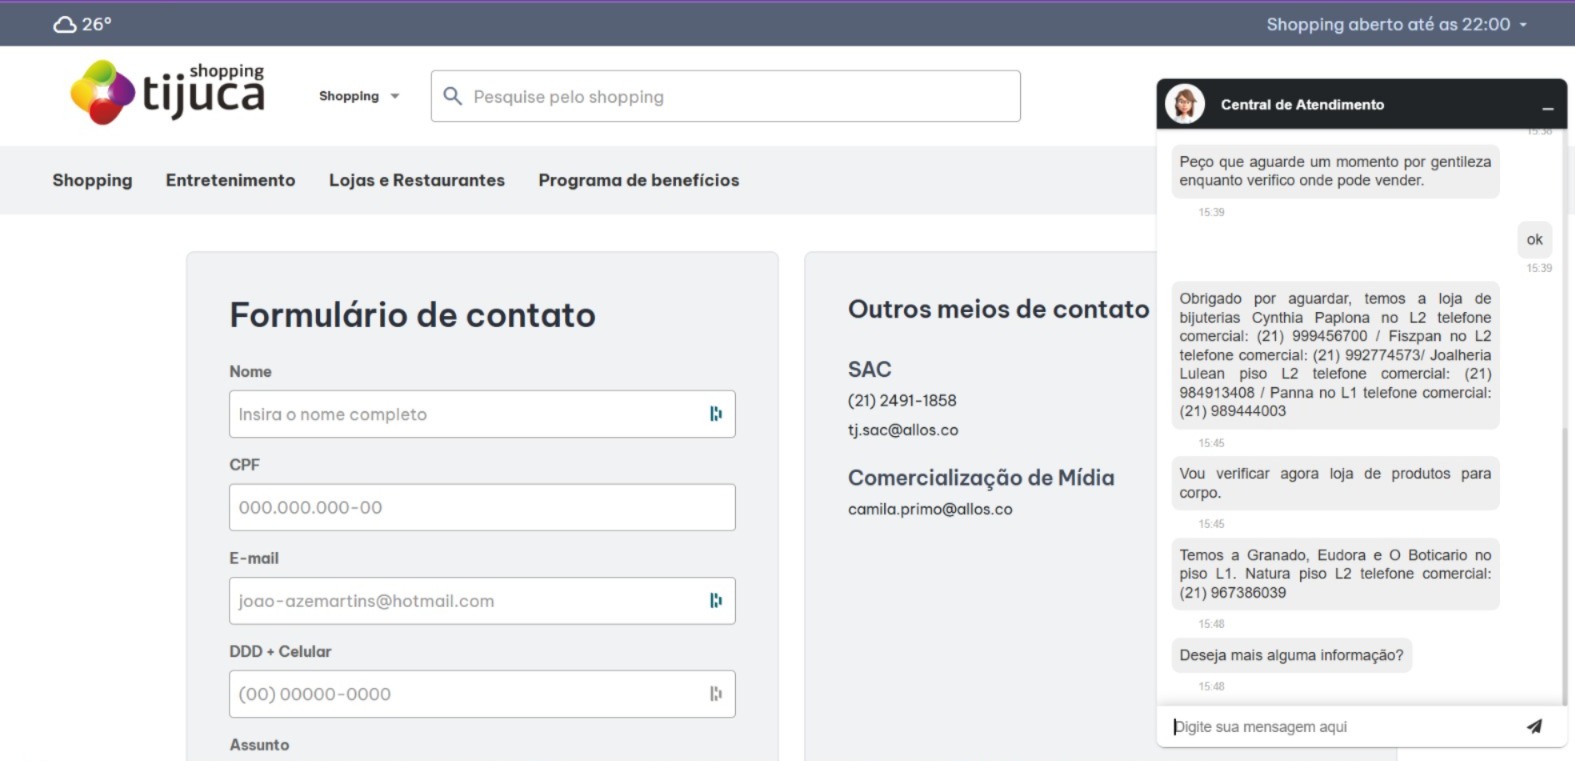Open the Entretenimento menu
The width and height of the screenshot is (1575, 761).
click(x=230, y=180)
